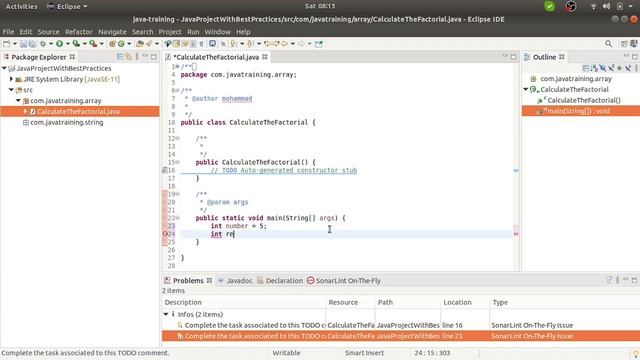Viewport: 640px width, 360px height.
Task: Expand the JRE System Library node
Action: 11,79
